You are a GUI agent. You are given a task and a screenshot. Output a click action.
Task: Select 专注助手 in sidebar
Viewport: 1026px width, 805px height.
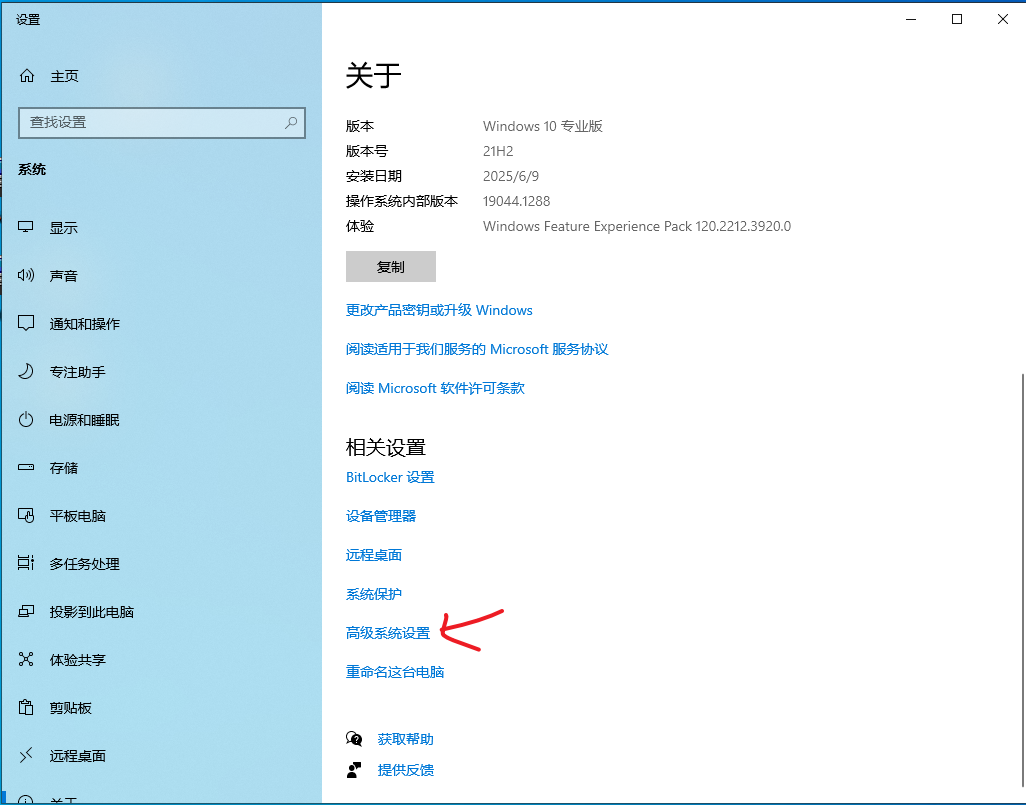77,372
